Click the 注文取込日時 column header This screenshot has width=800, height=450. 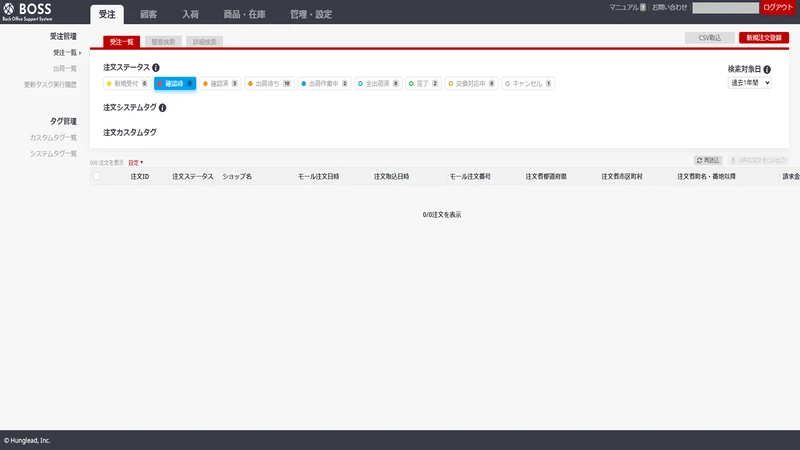pos(391,177)
